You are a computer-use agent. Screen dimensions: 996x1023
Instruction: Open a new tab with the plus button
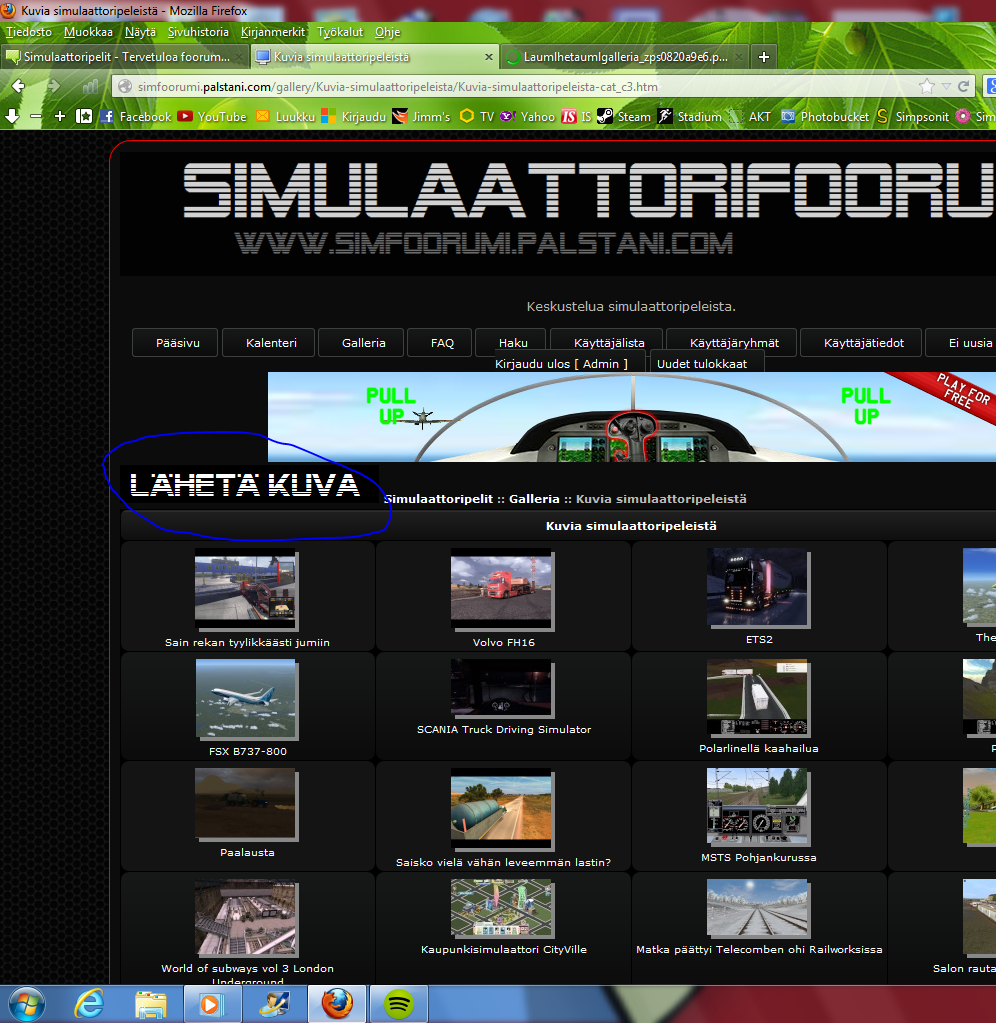[x=764, y=57]
